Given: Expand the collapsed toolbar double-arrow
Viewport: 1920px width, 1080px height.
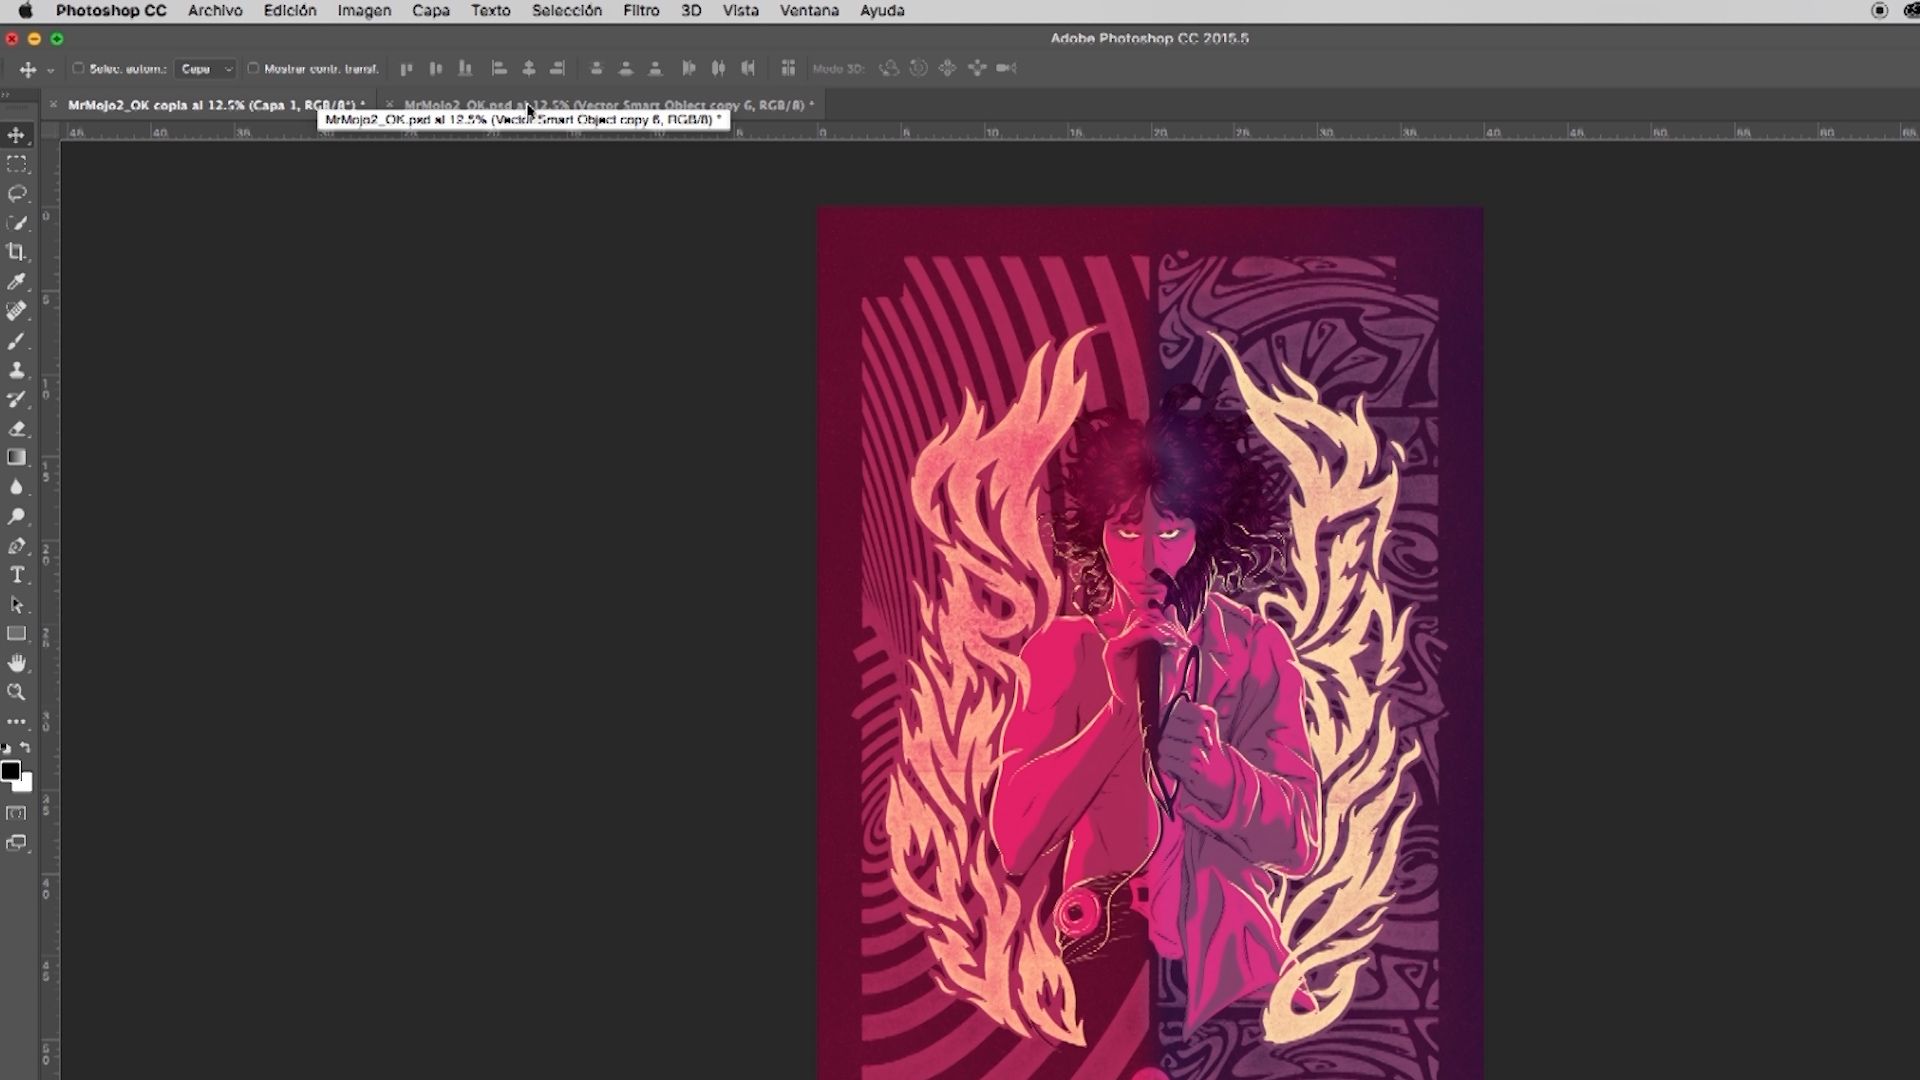Looking at the screenshot, I should [x=5, y=94].
